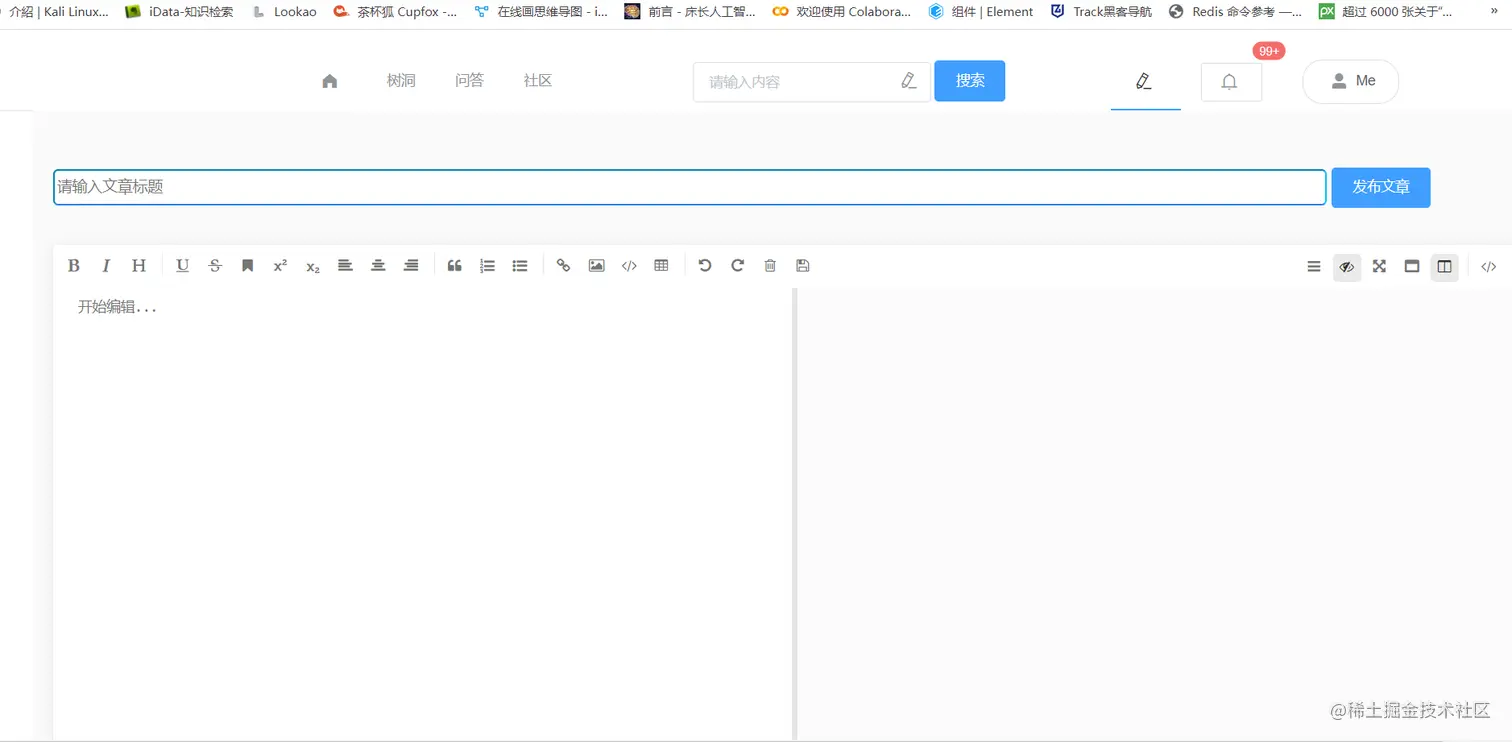
Task: Open the iData-知识检索 bookmark
Action: tap(180, 12)
